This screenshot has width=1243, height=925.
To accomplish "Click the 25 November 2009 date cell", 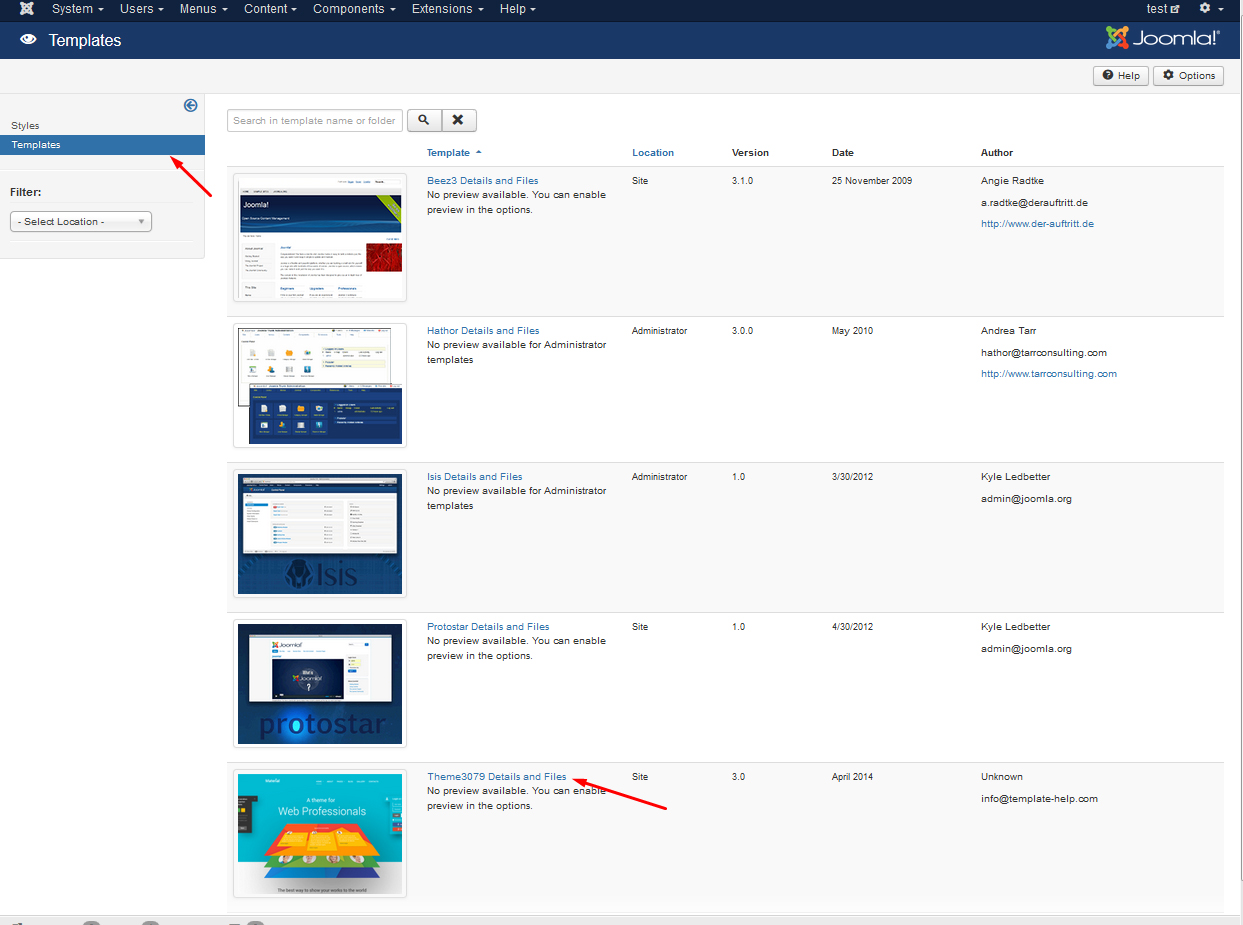I will tap(872, 181).
